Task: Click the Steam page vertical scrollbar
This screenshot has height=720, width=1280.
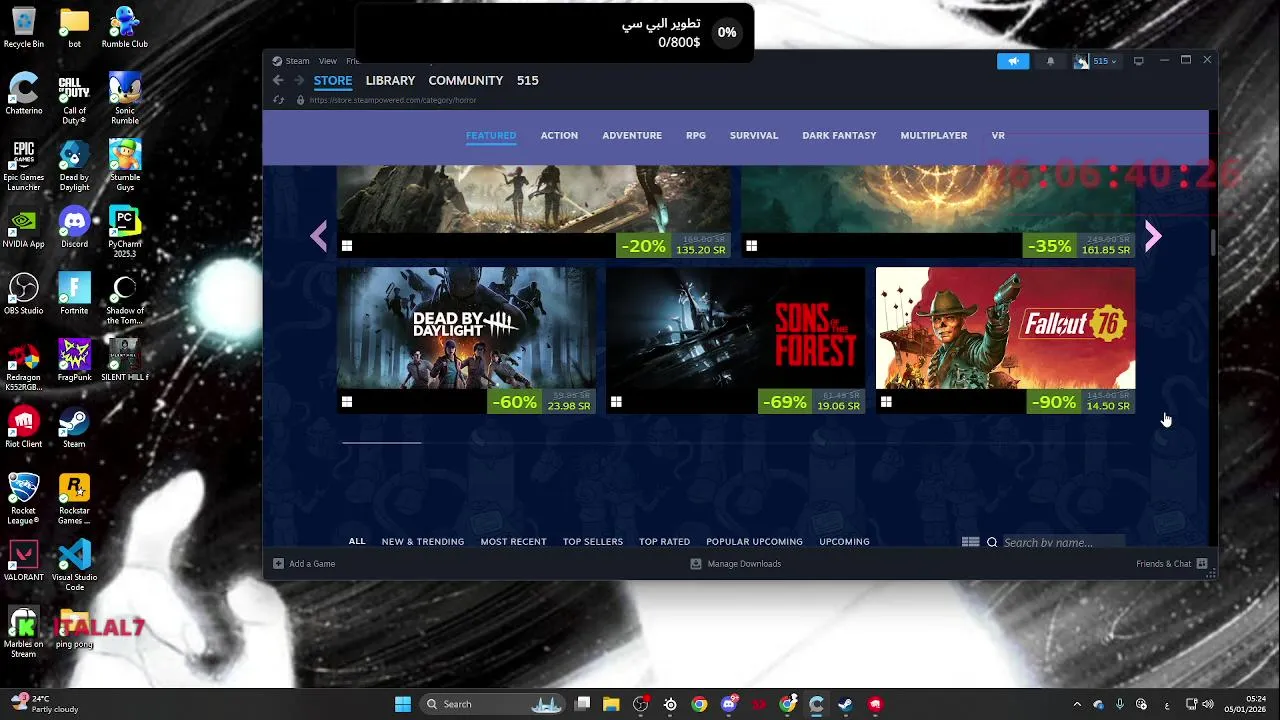Action: pyautogui.click(x=1213, y=242)
